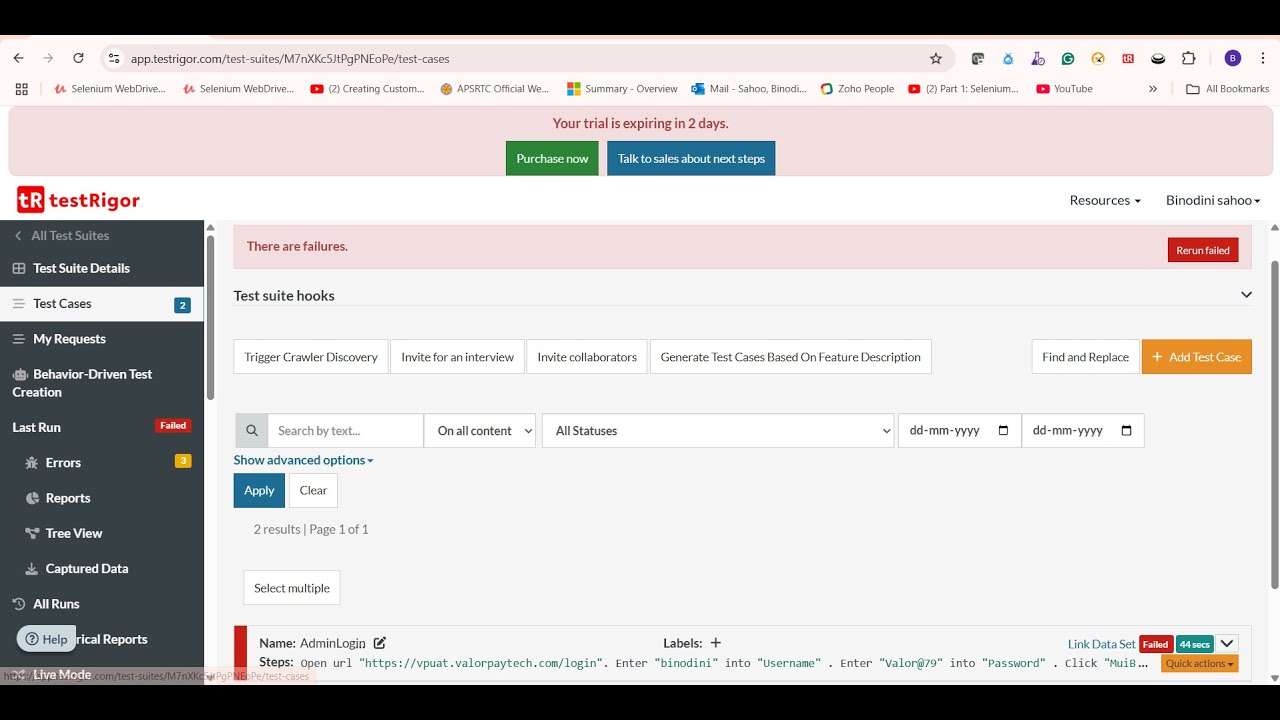Open the Zoho People bookmark

click(857, 89)
